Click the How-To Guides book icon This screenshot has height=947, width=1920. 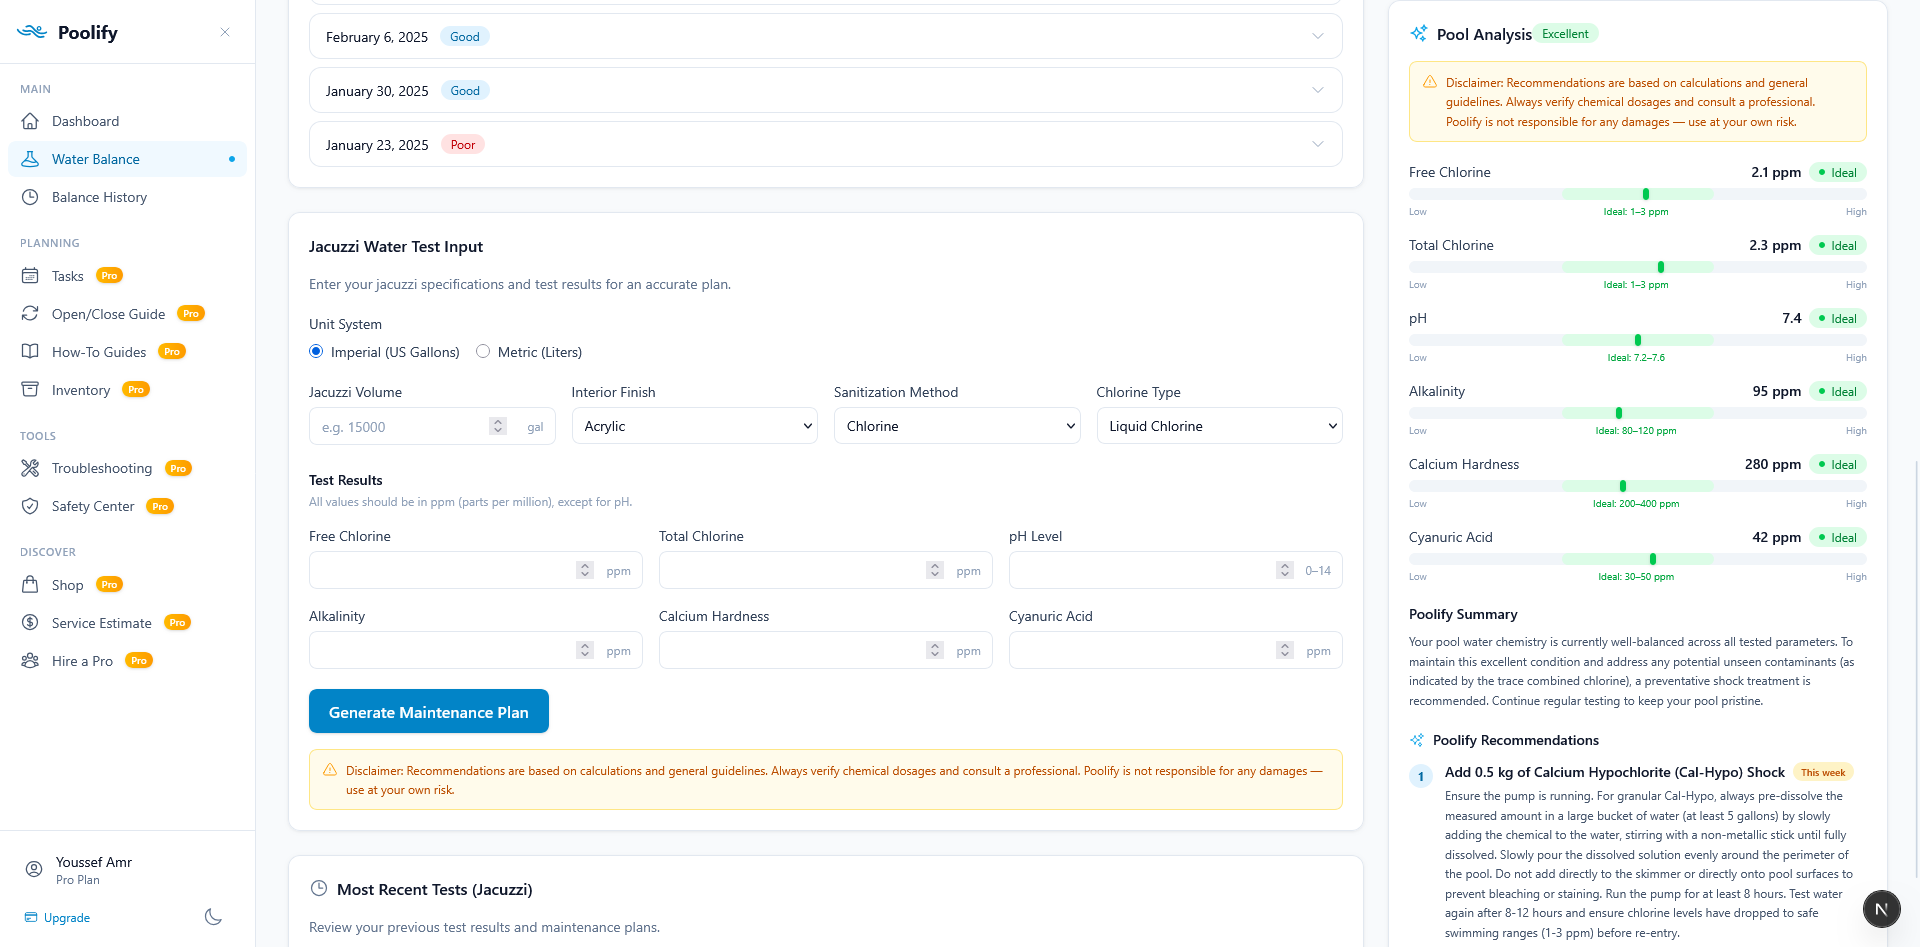[x=30, y=352]
